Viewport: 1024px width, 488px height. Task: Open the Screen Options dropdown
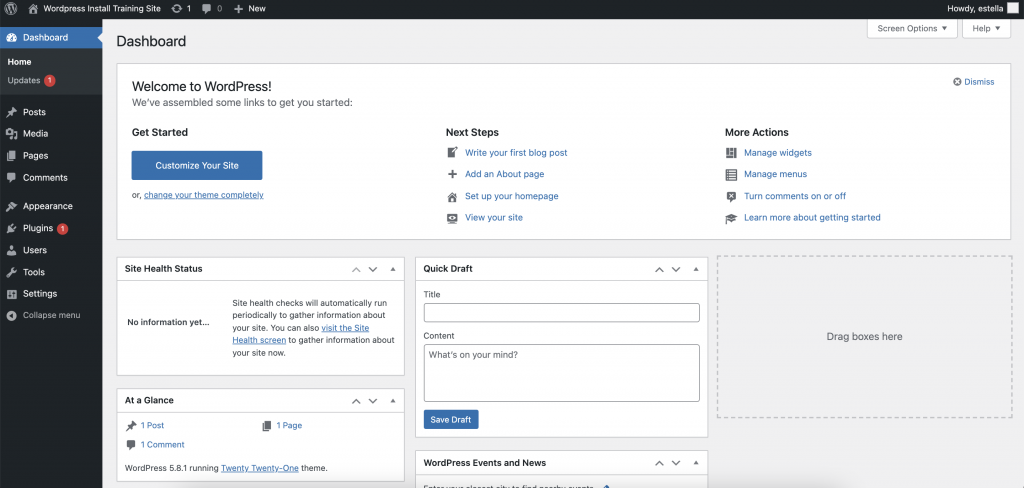912,29
